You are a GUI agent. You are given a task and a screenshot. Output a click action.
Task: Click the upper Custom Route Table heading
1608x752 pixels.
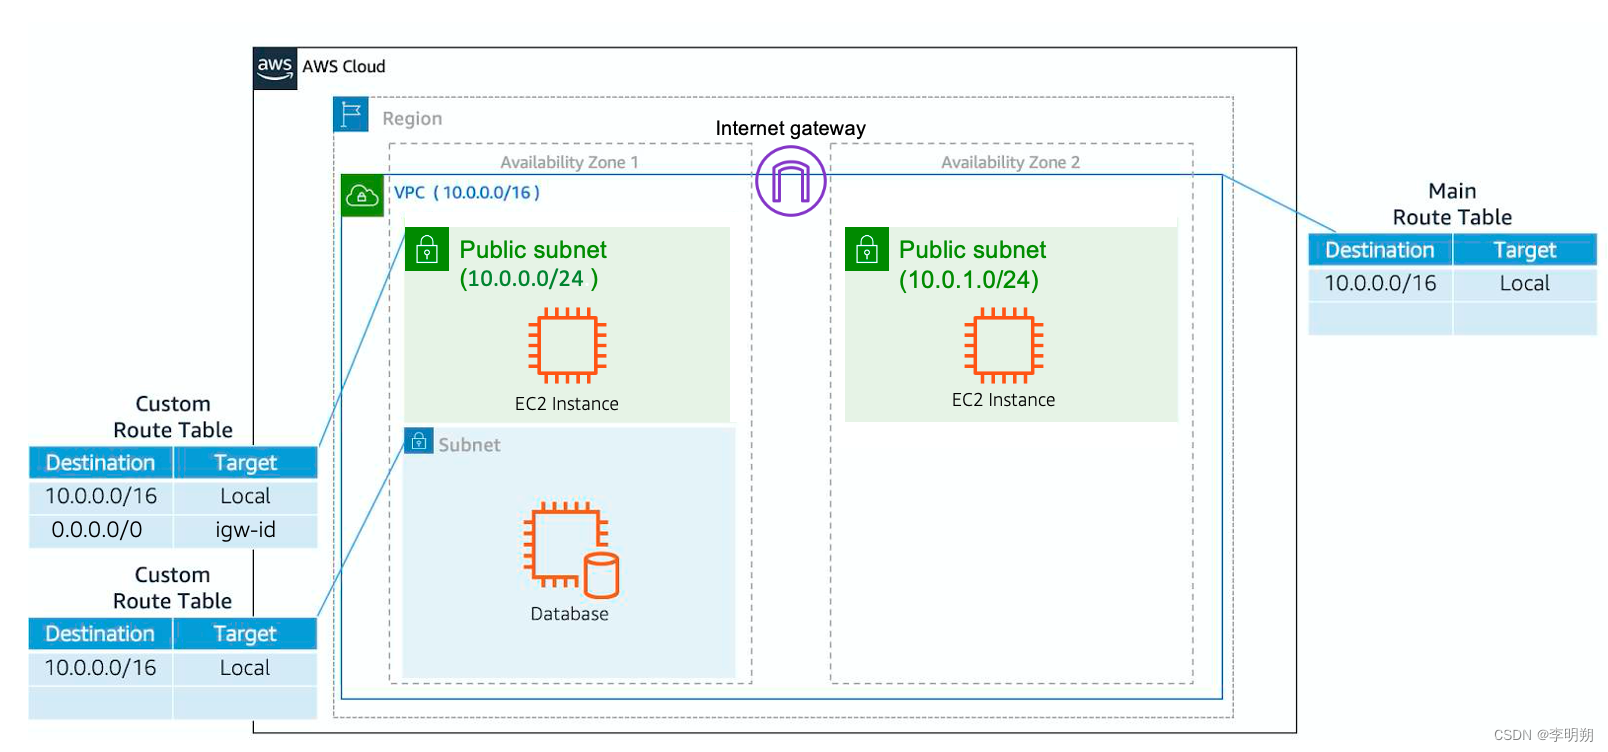pos(173,417)
